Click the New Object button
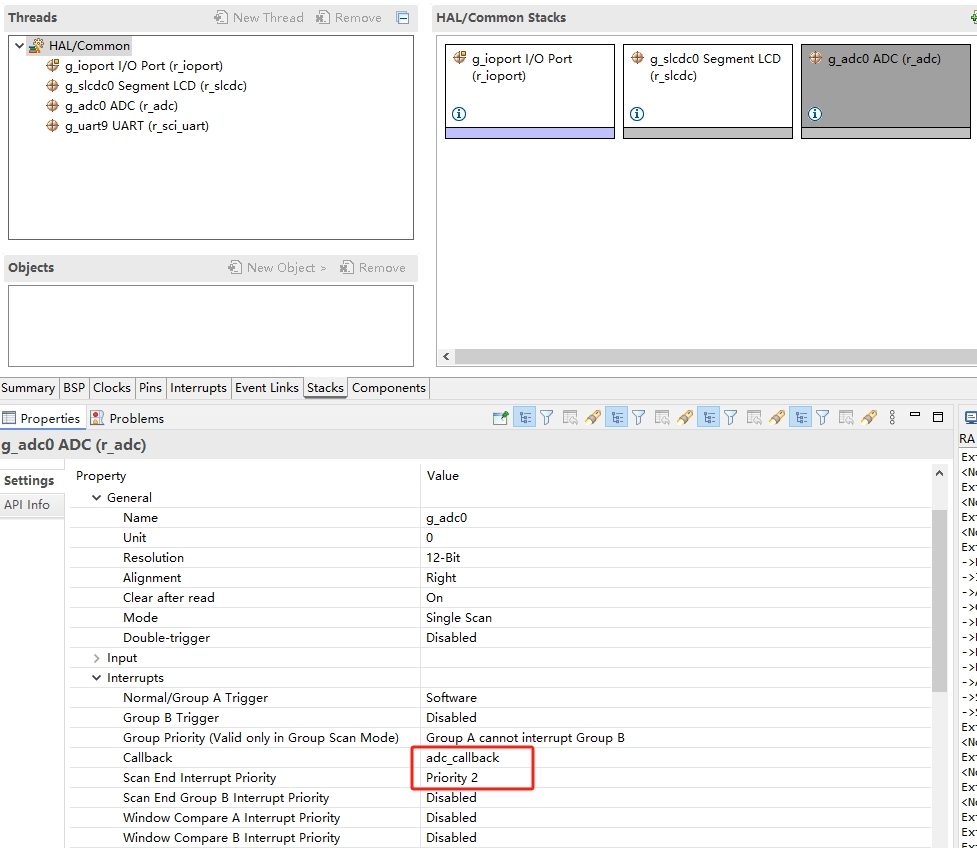Viewport: 977px width, 848px height. click(x=277, y=267)
